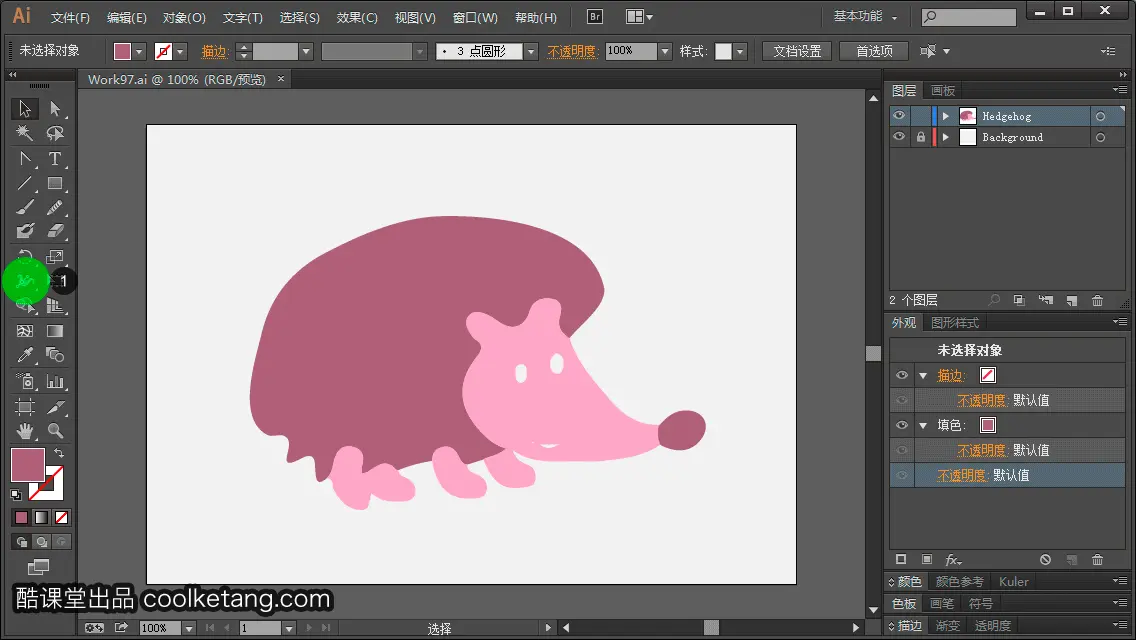Create new layer in Layers panel
This screenshot has width=1136, height=640.
coord(1072,300)
